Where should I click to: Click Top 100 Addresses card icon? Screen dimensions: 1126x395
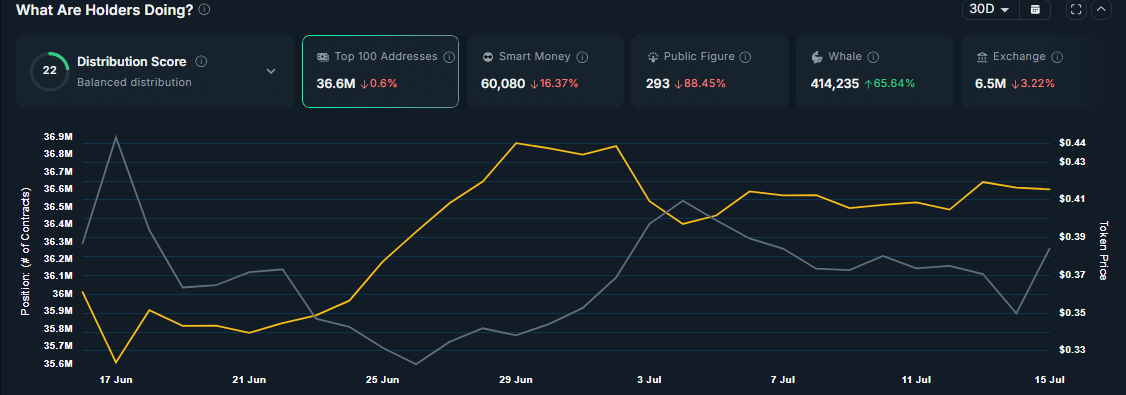click(x=323, y=57)
